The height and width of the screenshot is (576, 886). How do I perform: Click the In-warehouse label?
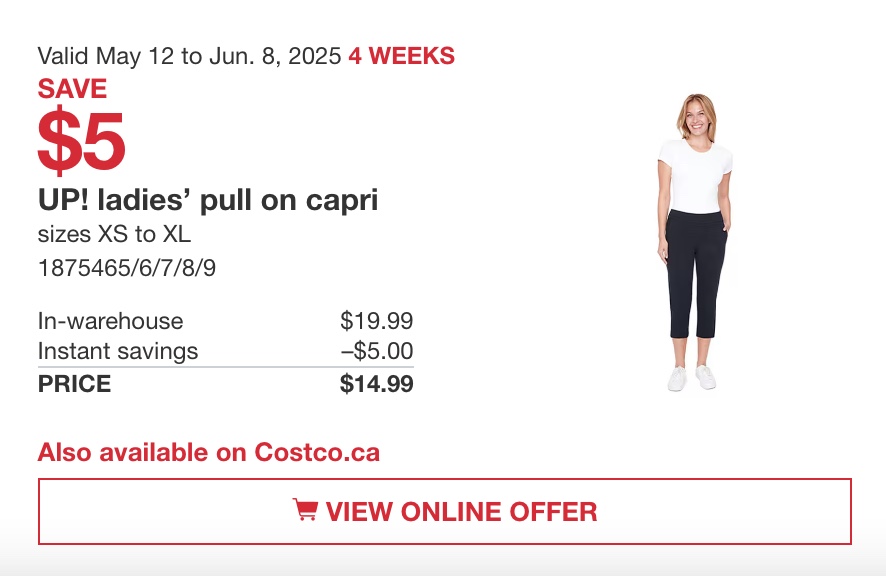click(111, 321)
